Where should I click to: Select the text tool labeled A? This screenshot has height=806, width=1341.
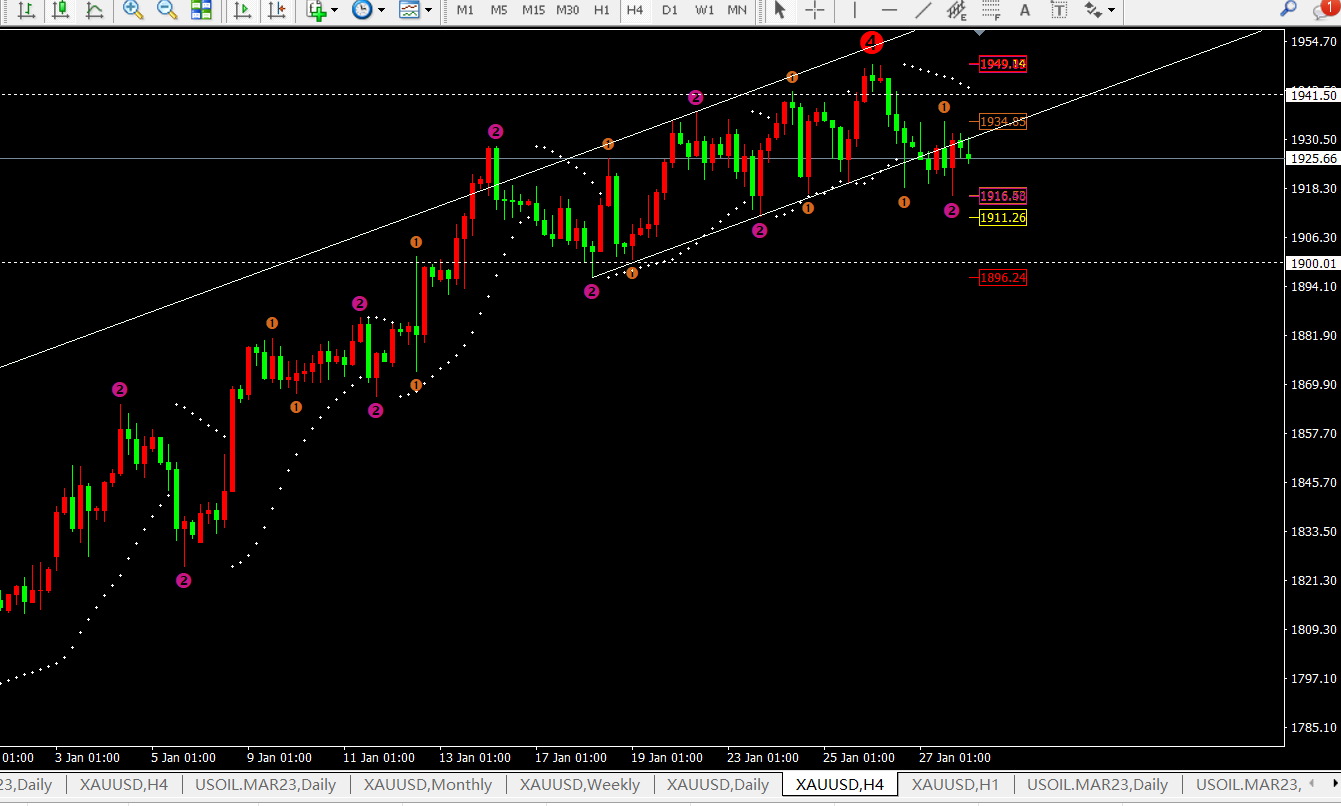[x=1024, y=11]
